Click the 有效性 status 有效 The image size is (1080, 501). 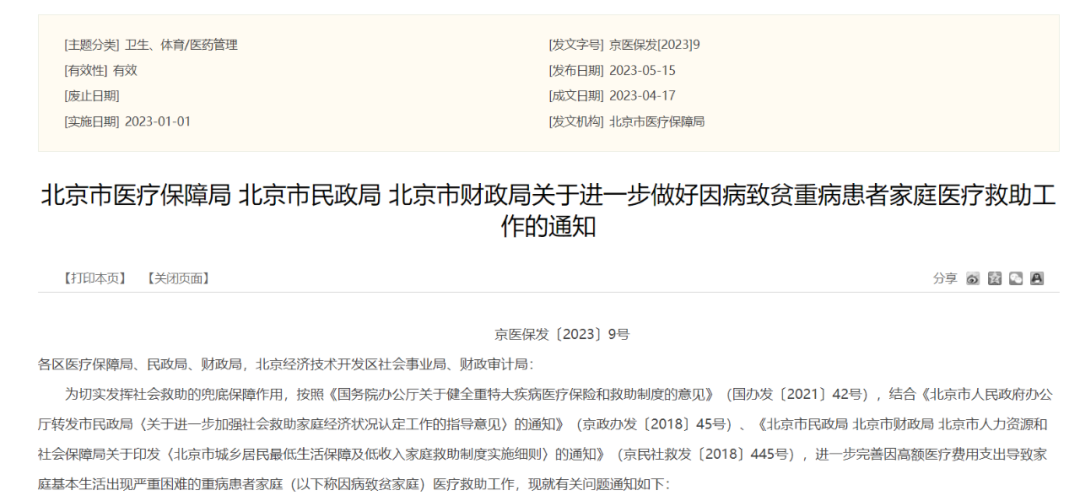point(125,70)
